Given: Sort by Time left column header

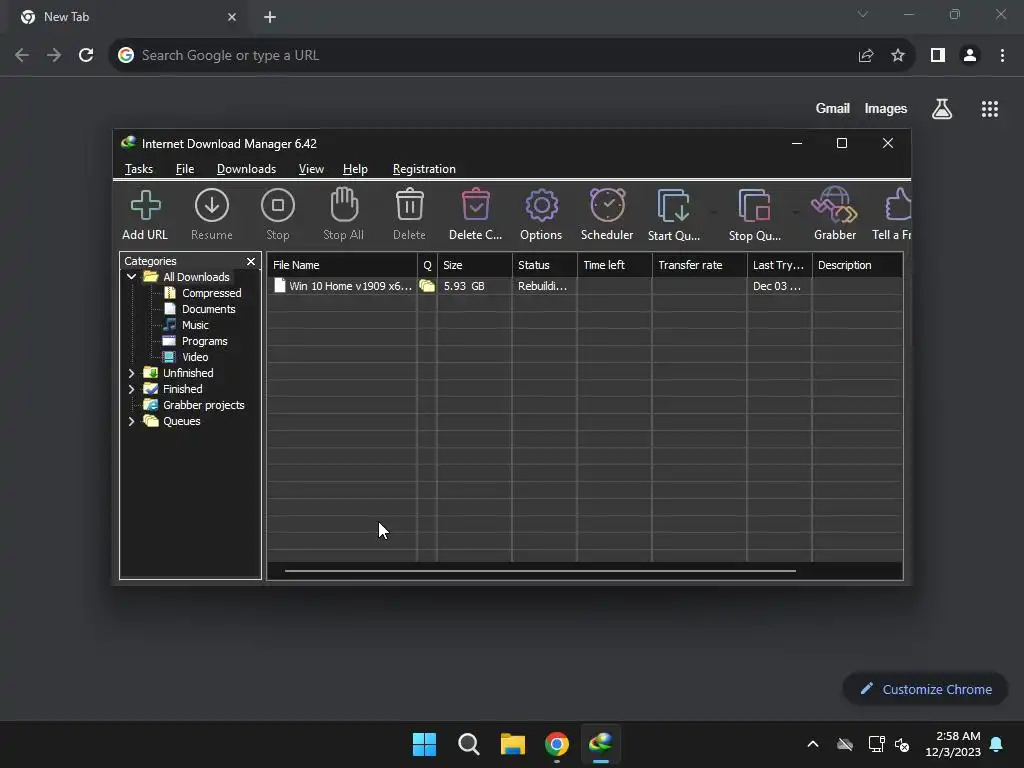Looking at the screenshot, I should point(615,265).
